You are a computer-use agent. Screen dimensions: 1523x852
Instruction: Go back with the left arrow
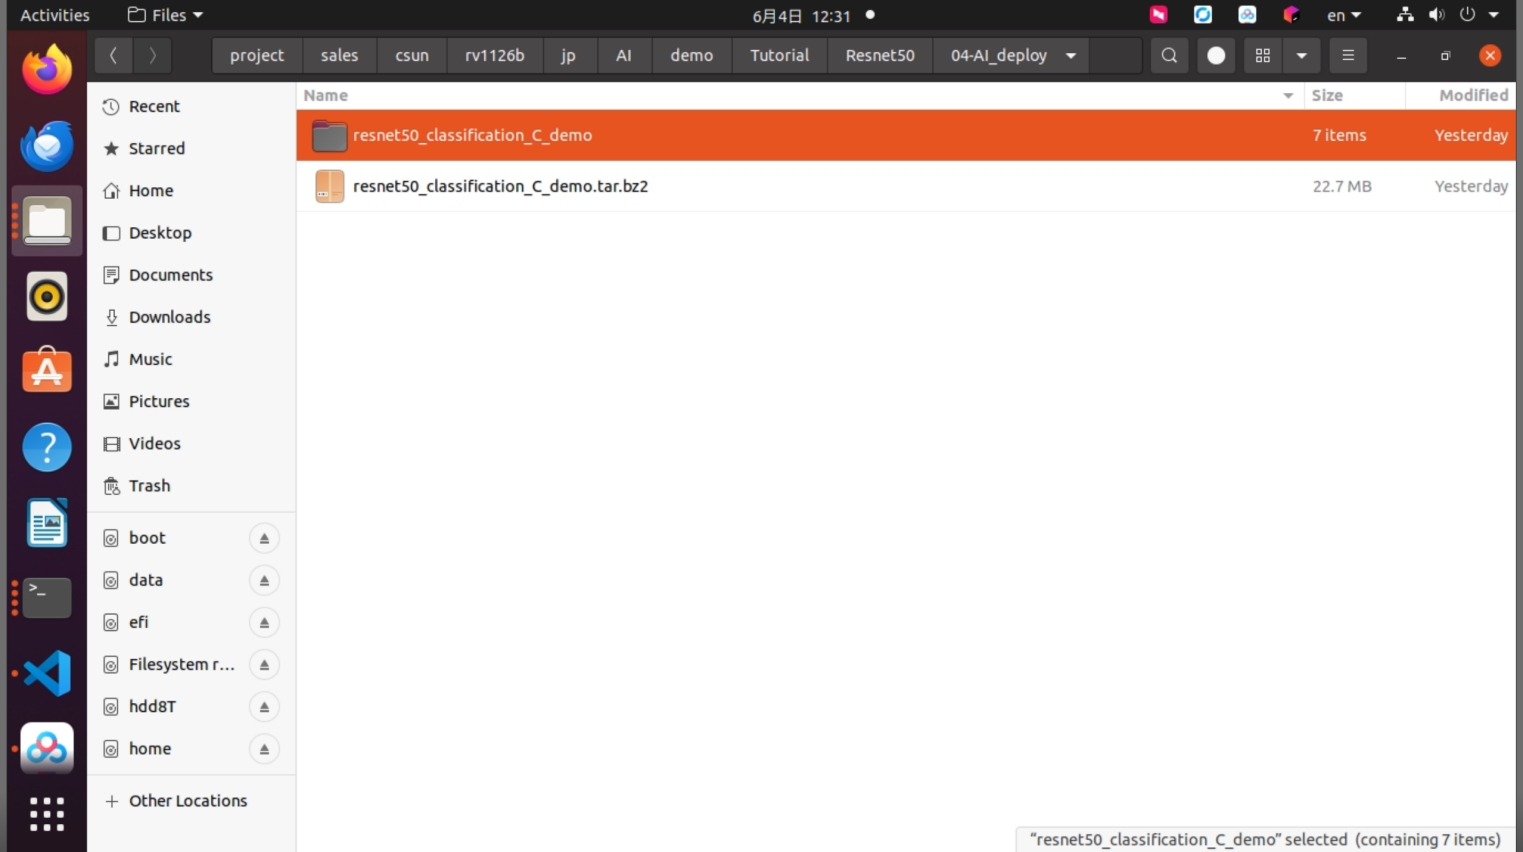pyautogui.click(x=113, y=56)
